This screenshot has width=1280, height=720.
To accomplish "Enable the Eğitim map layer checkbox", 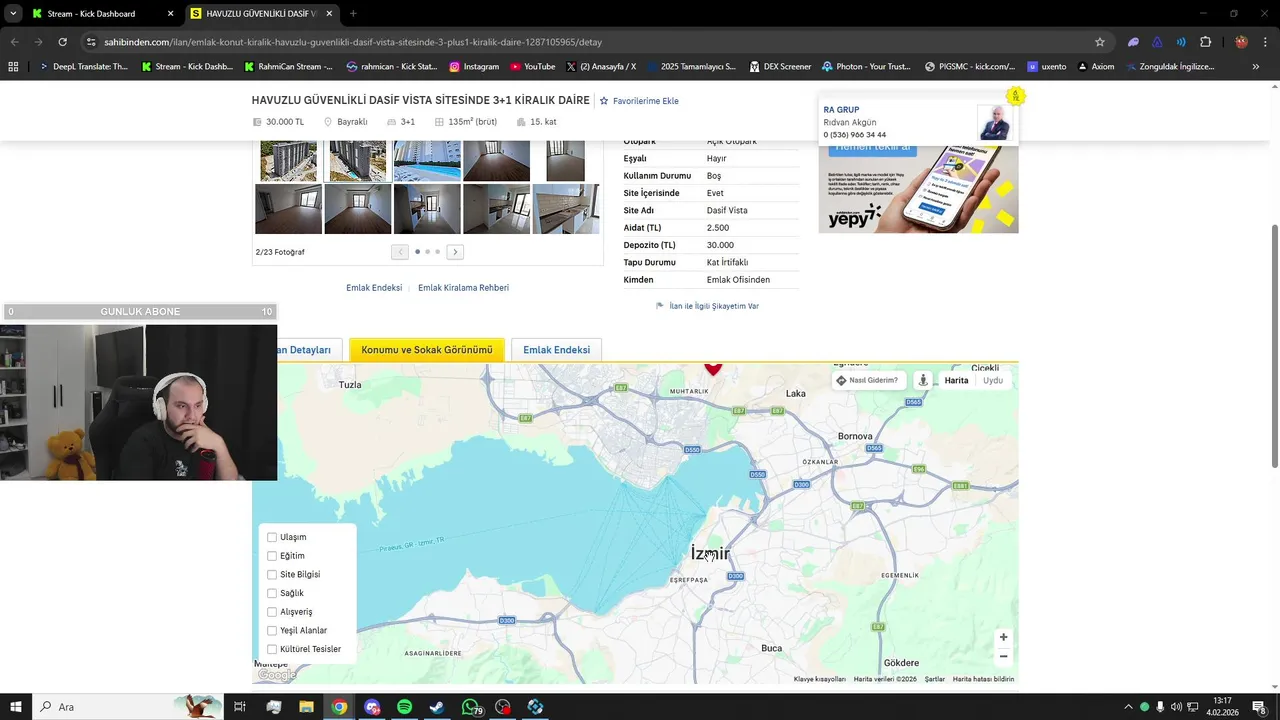I will [271, 556].
